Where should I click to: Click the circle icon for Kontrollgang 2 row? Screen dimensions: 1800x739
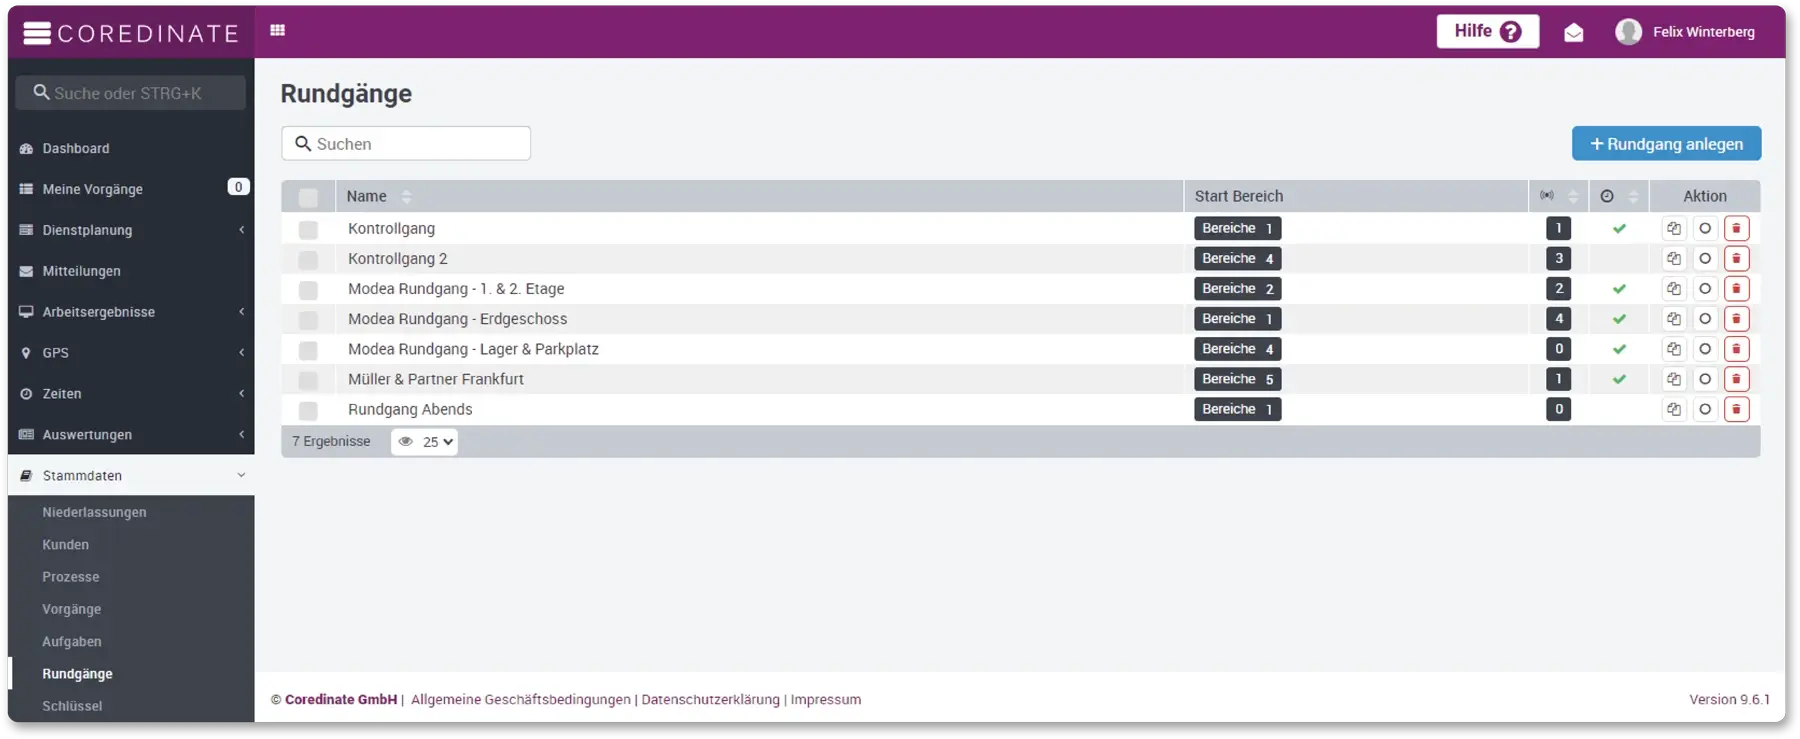click(x=1705, y=259)
